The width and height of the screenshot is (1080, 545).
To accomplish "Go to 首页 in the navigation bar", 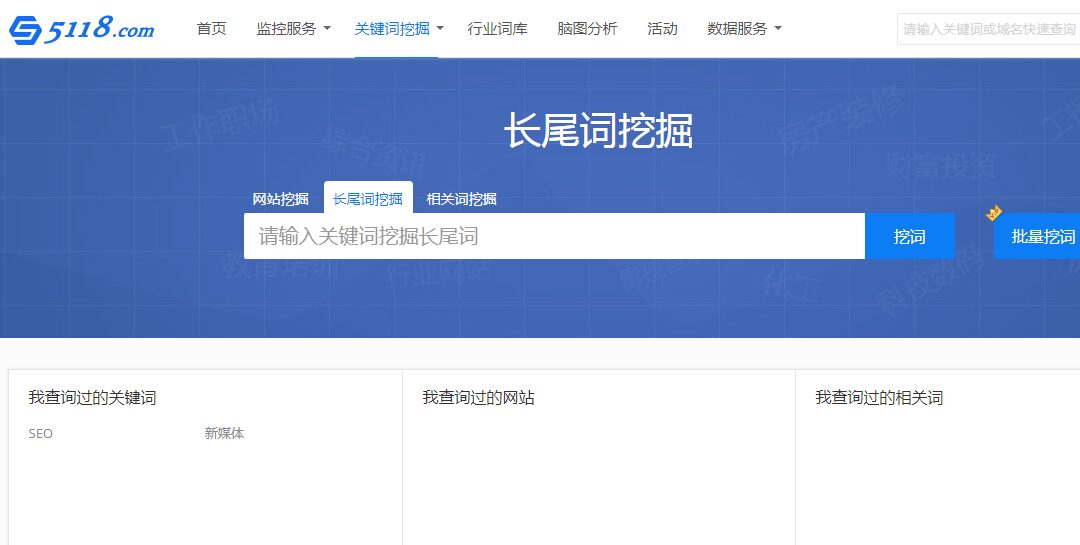I will [x=211, y=29].
